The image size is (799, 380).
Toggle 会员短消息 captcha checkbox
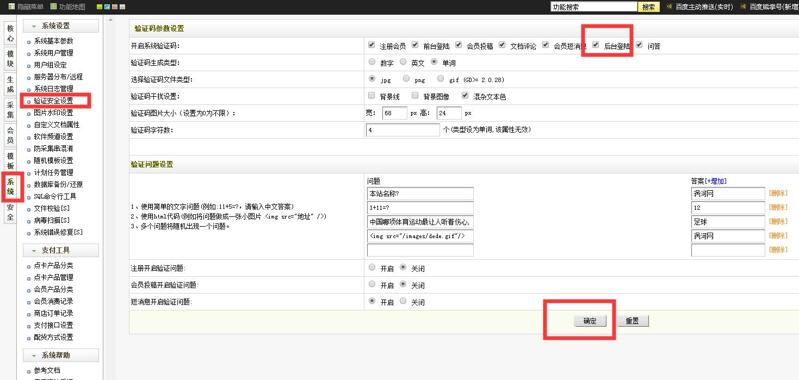coord(546,45)
